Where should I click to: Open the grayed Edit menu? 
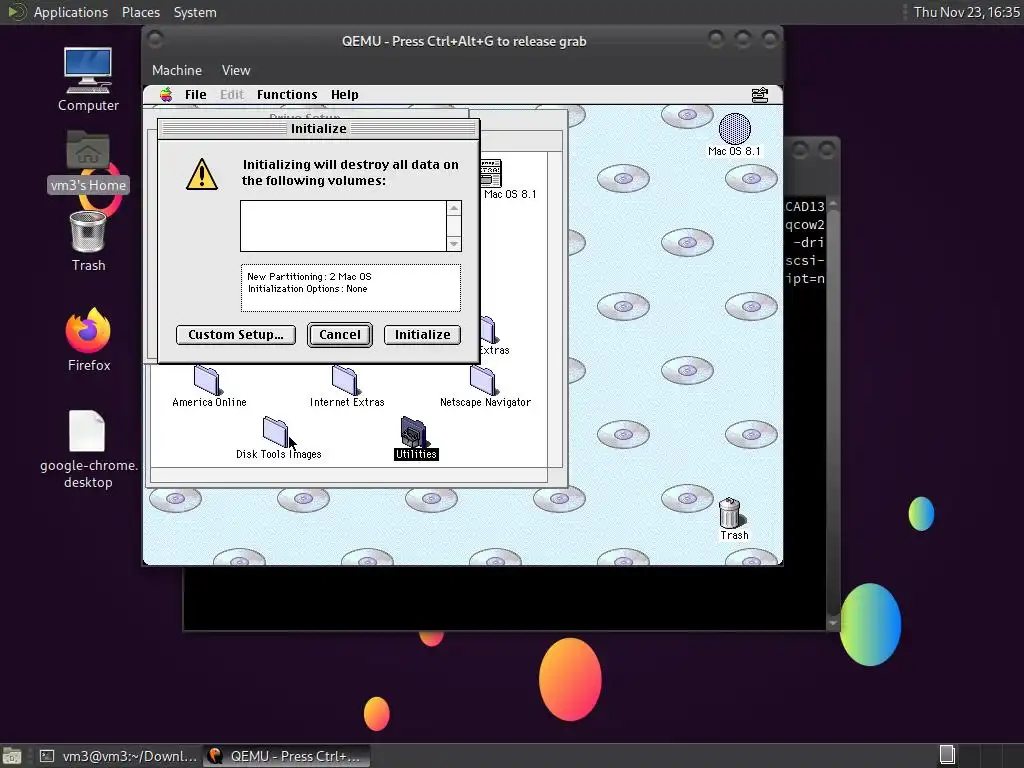pyautogui.click(x=232, y=95)
